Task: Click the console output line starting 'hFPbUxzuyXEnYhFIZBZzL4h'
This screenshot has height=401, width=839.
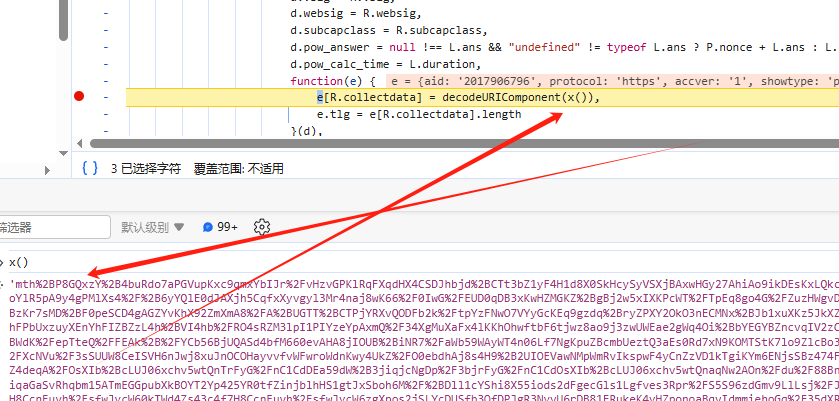Action: (x=424, y=327)
